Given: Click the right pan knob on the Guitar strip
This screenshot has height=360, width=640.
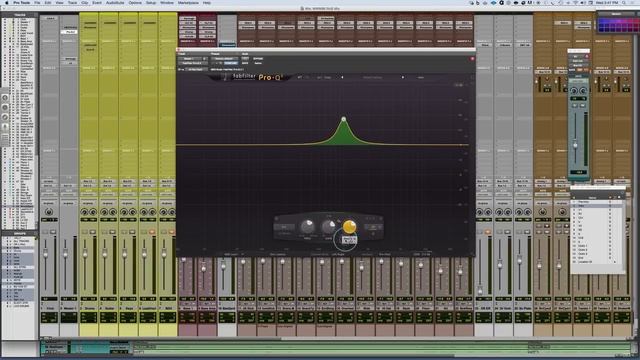Looking at the screenshot, I should tap(113, 212).
